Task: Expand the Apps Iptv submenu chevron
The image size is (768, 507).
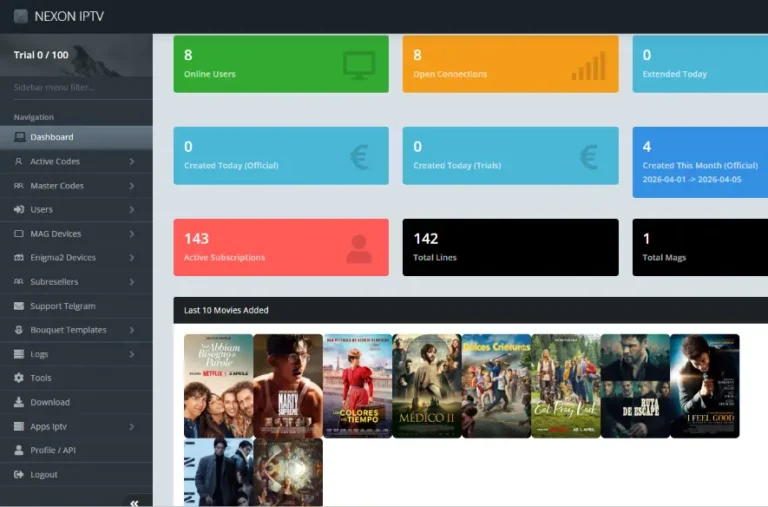Action: (132, 426)
